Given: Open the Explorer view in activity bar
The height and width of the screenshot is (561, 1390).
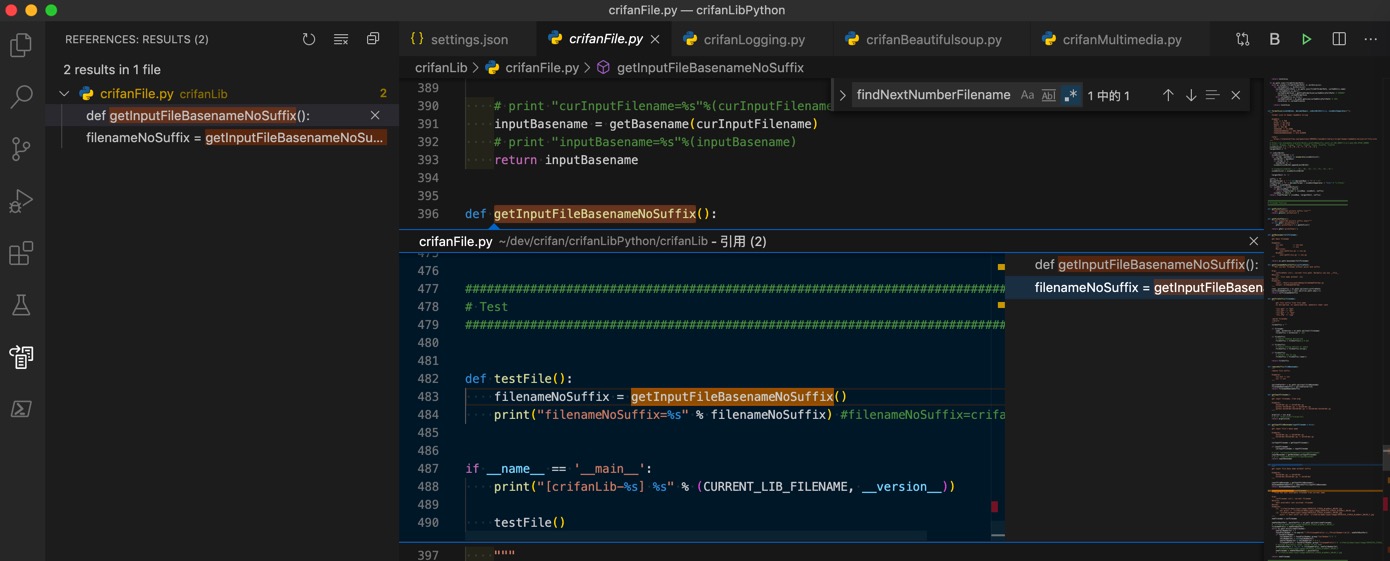Looking at the screenshot, I should click(21, 45).
